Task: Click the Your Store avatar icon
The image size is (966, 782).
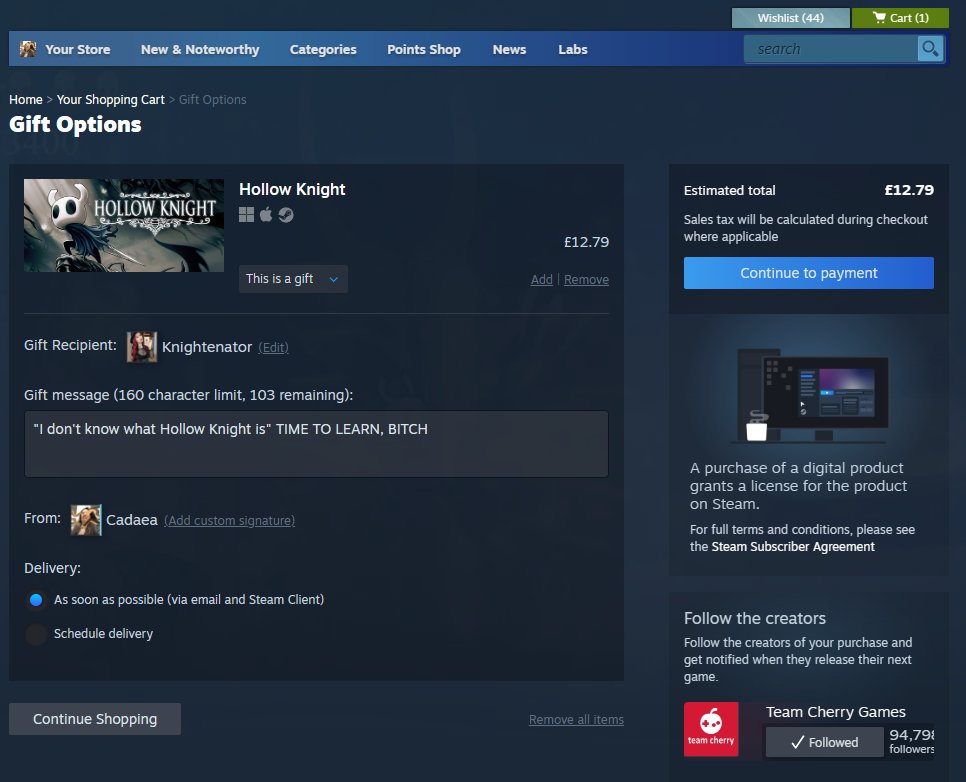Action: 28,49
